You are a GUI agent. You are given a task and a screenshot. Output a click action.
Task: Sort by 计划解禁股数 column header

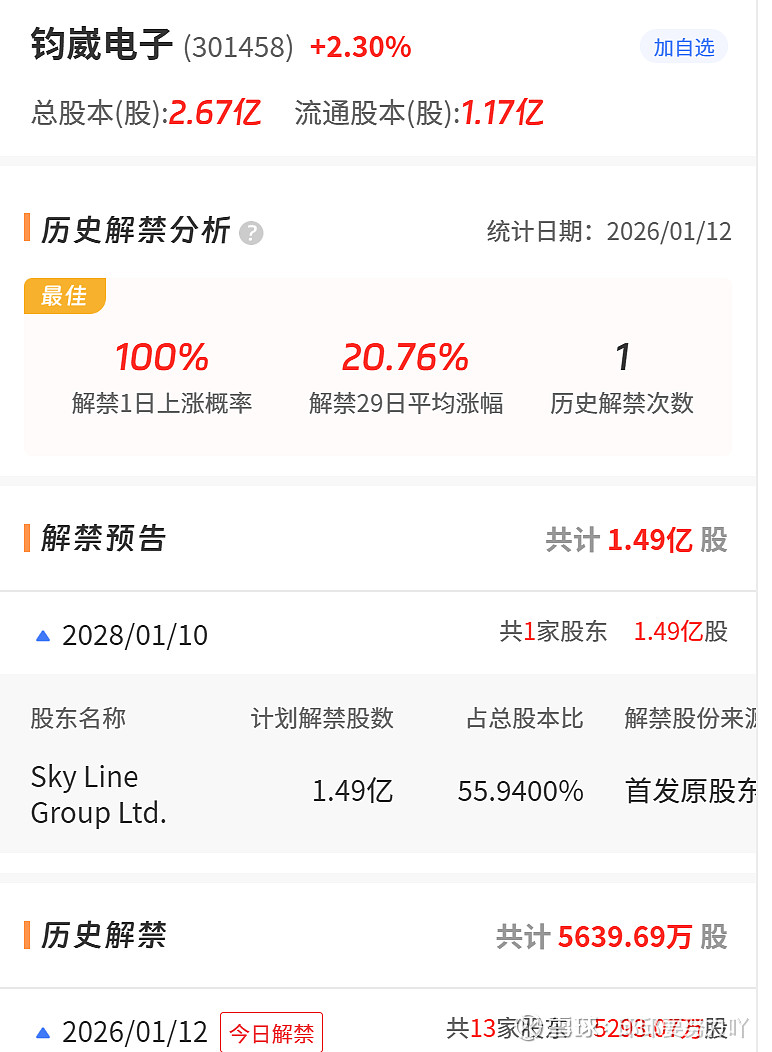coord(322,718)
